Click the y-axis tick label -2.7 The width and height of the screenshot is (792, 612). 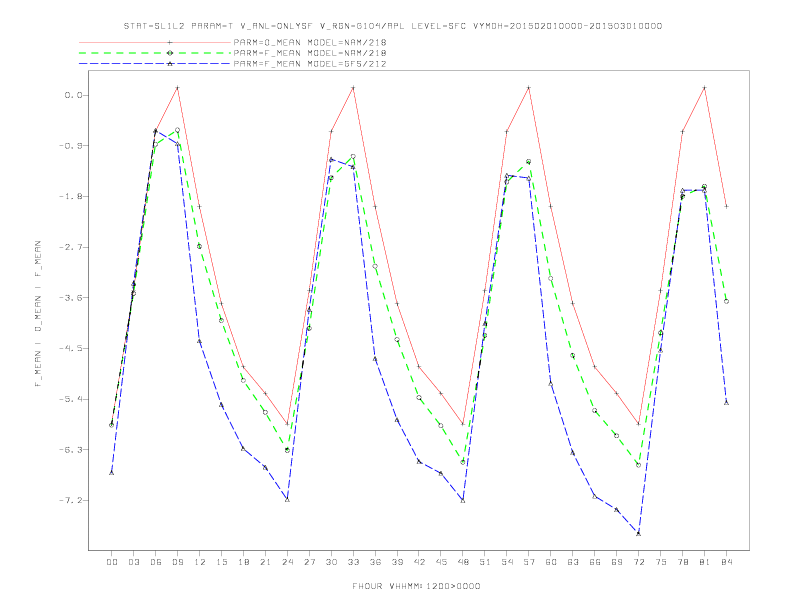[70, 247]
